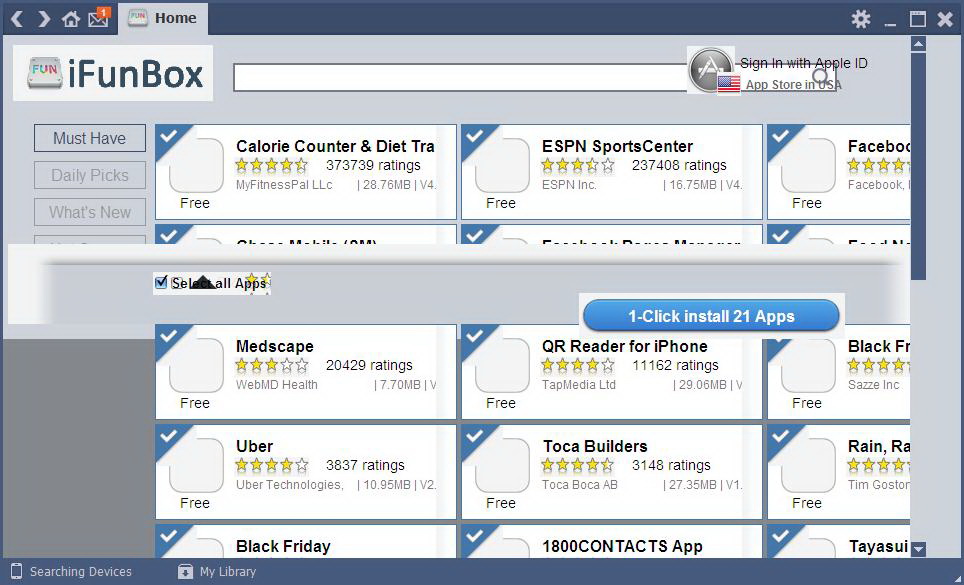Open the Calorie Counter app icon

click(196, 165)
